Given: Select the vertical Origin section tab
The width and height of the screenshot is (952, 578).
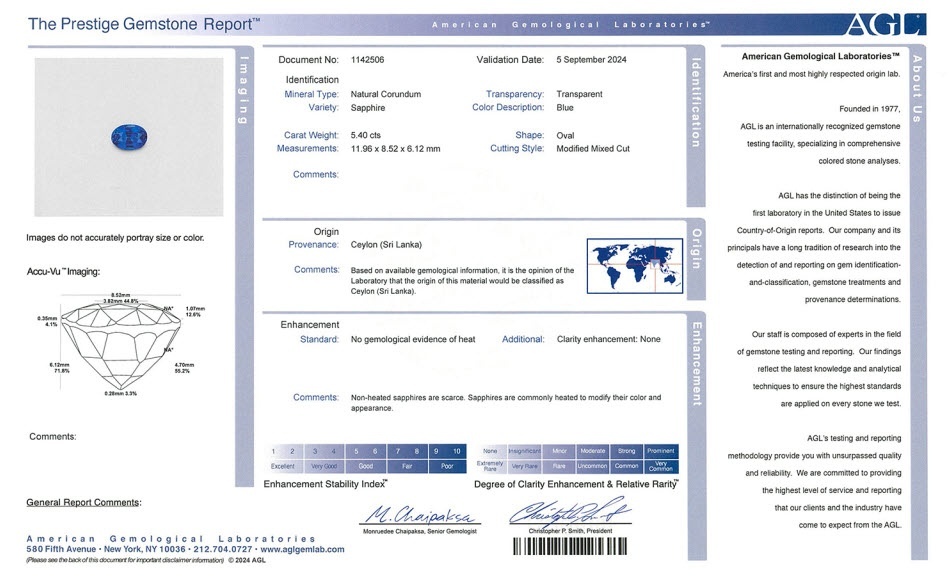Looking at the screenshot, I should tap(697, 249).
